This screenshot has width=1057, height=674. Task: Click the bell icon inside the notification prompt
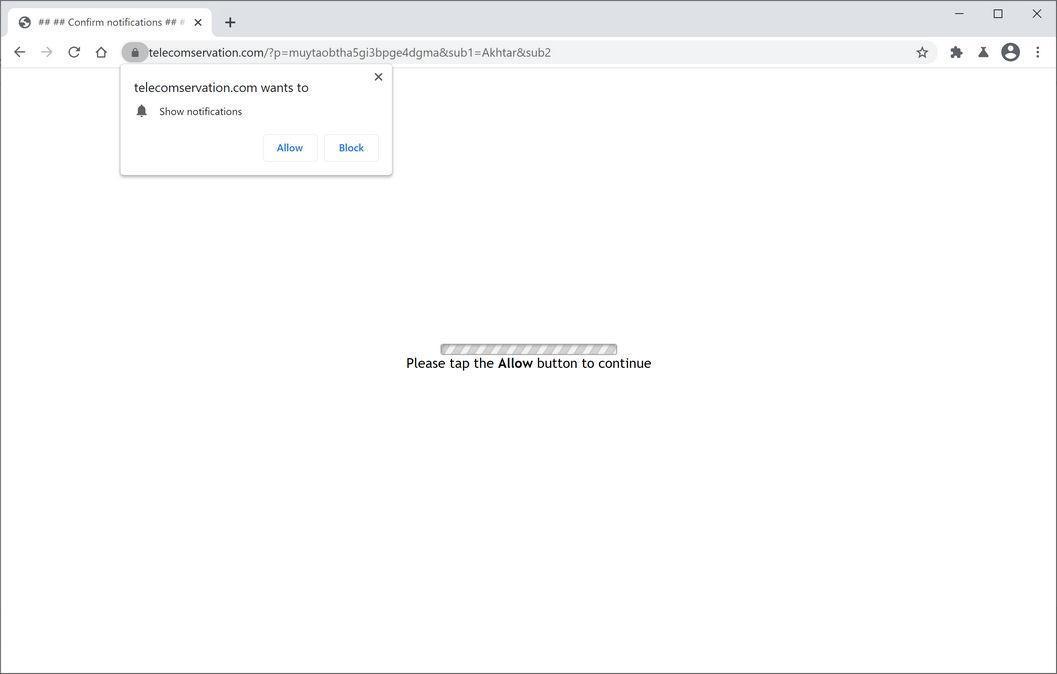[141, 111]
